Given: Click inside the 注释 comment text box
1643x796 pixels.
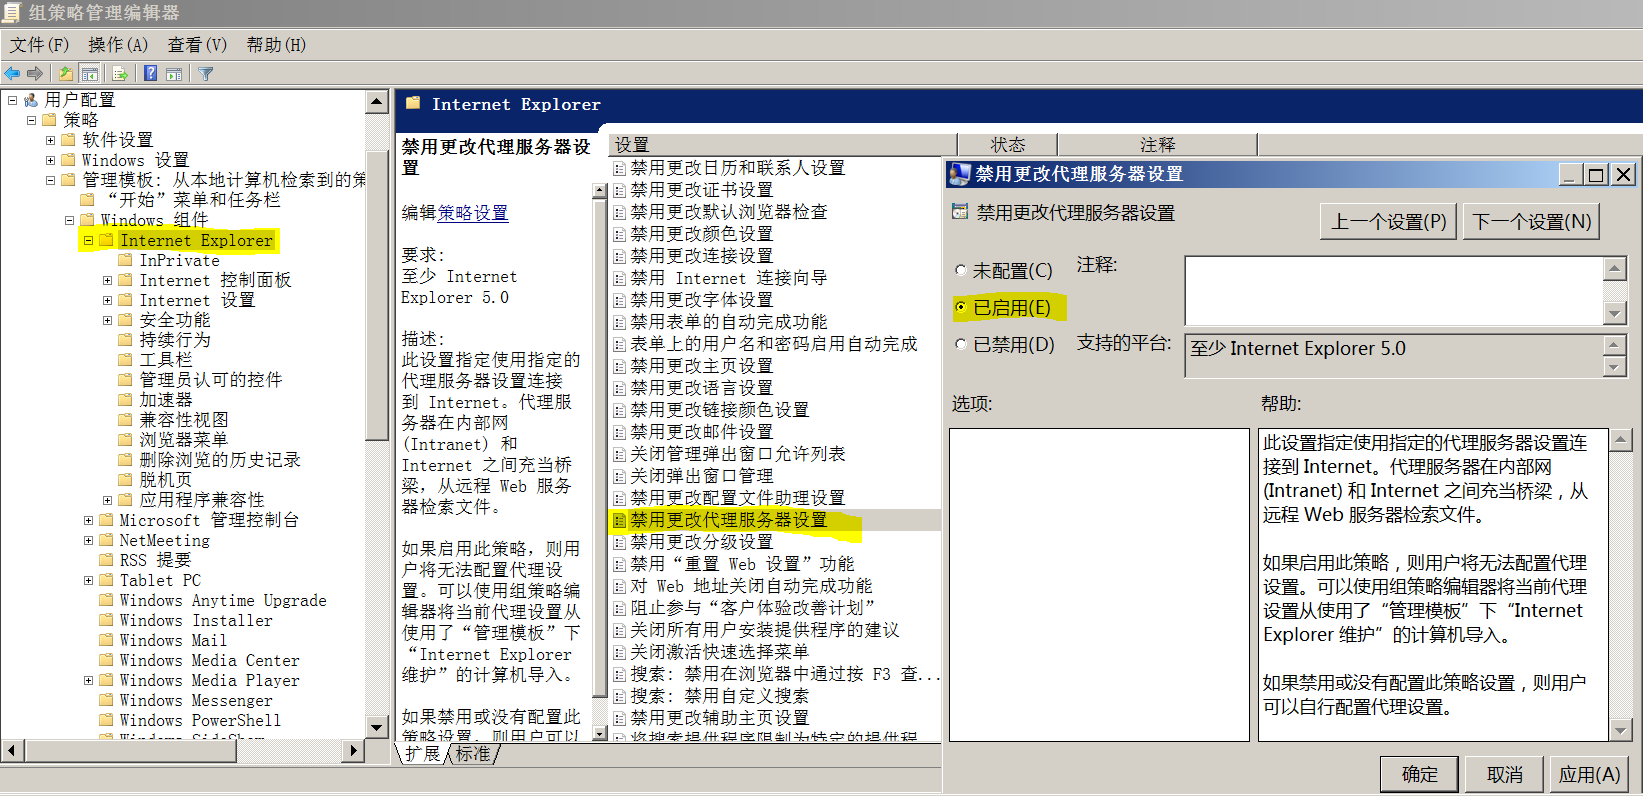Looking at the screenshot, I should (x=1394, y=291).
